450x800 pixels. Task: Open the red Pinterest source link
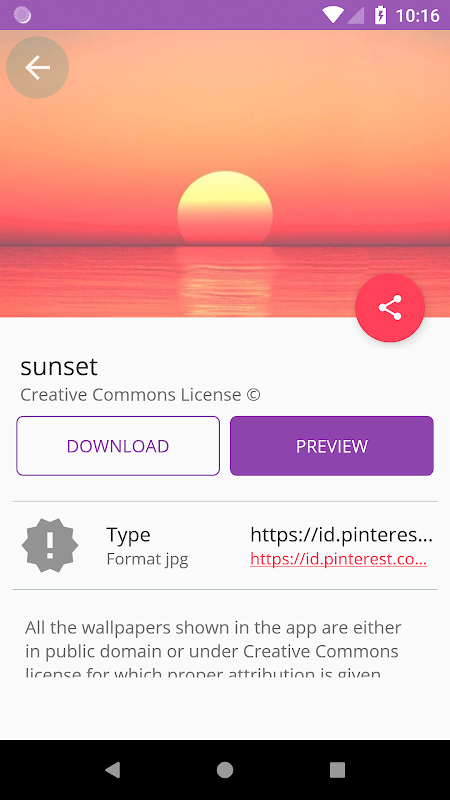(x=338, y=559)
